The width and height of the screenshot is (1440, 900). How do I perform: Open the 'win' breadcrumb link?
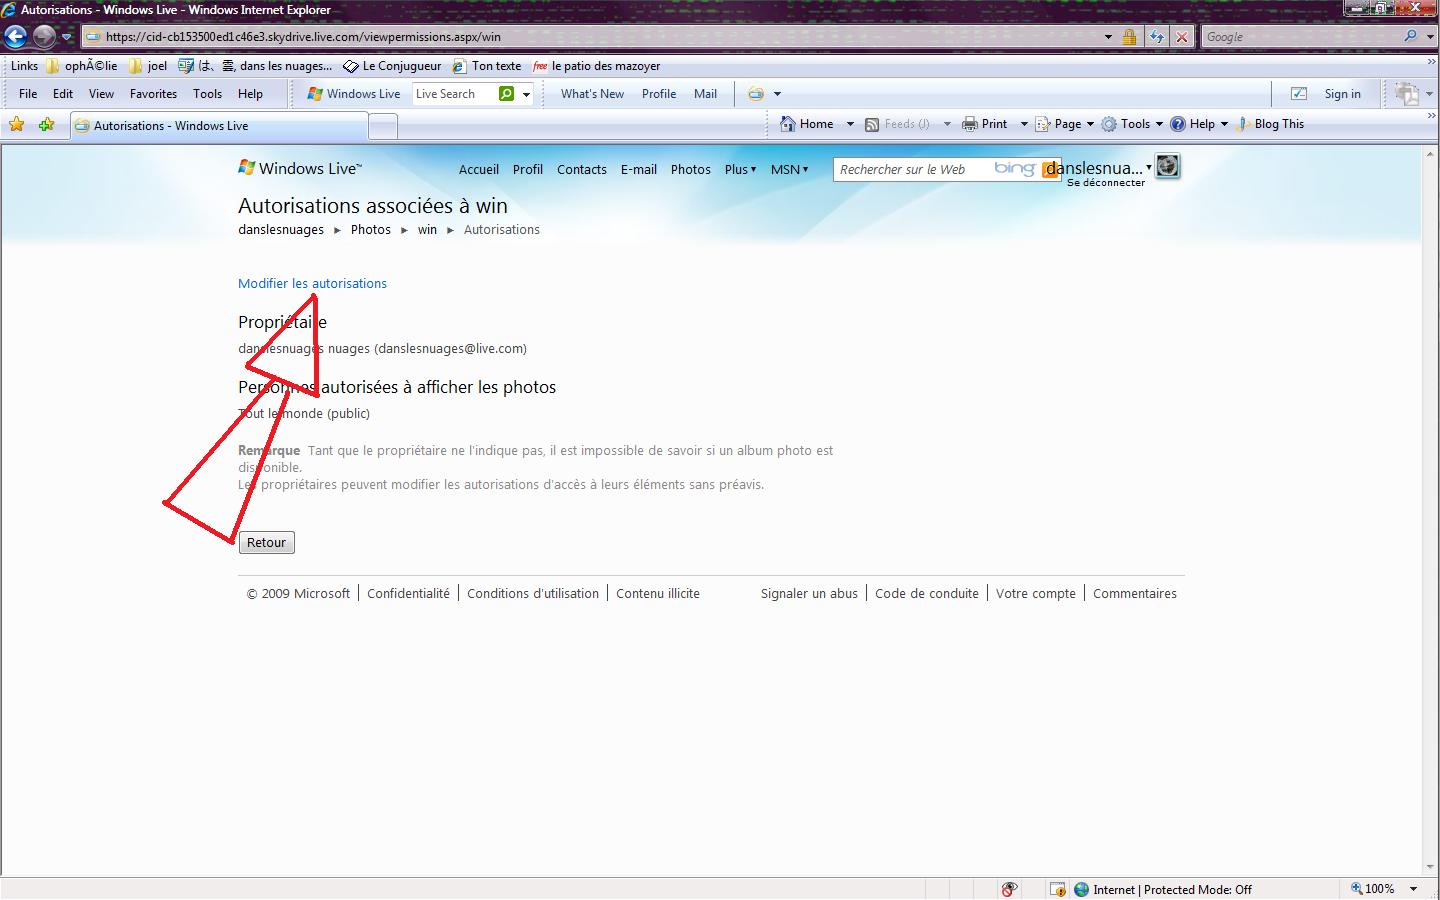427,229
